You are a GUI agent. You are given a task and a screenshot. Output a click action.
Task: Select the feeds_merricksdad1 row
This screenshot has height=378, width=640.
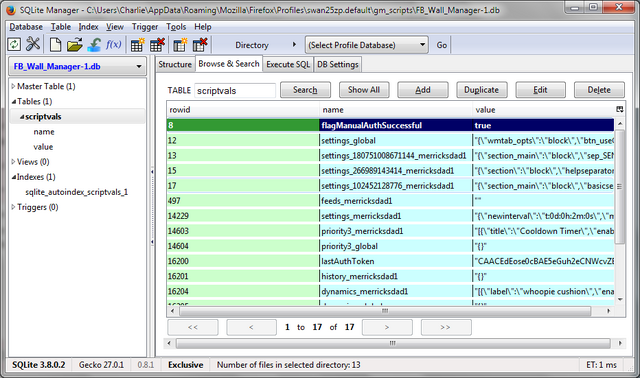click(391, 201)
